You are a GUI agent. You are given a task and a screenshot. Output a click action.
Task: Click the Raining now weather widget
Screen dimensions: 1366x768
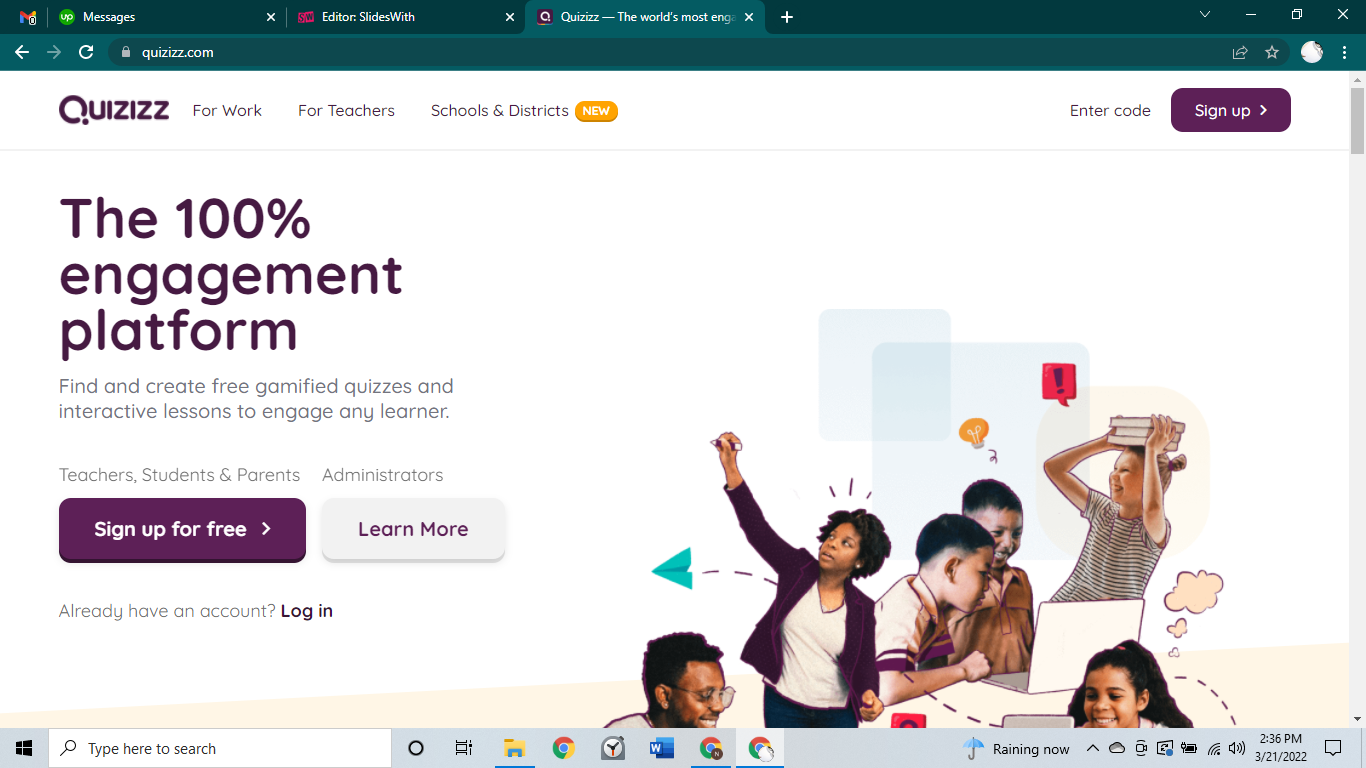tap(1016, 748)
